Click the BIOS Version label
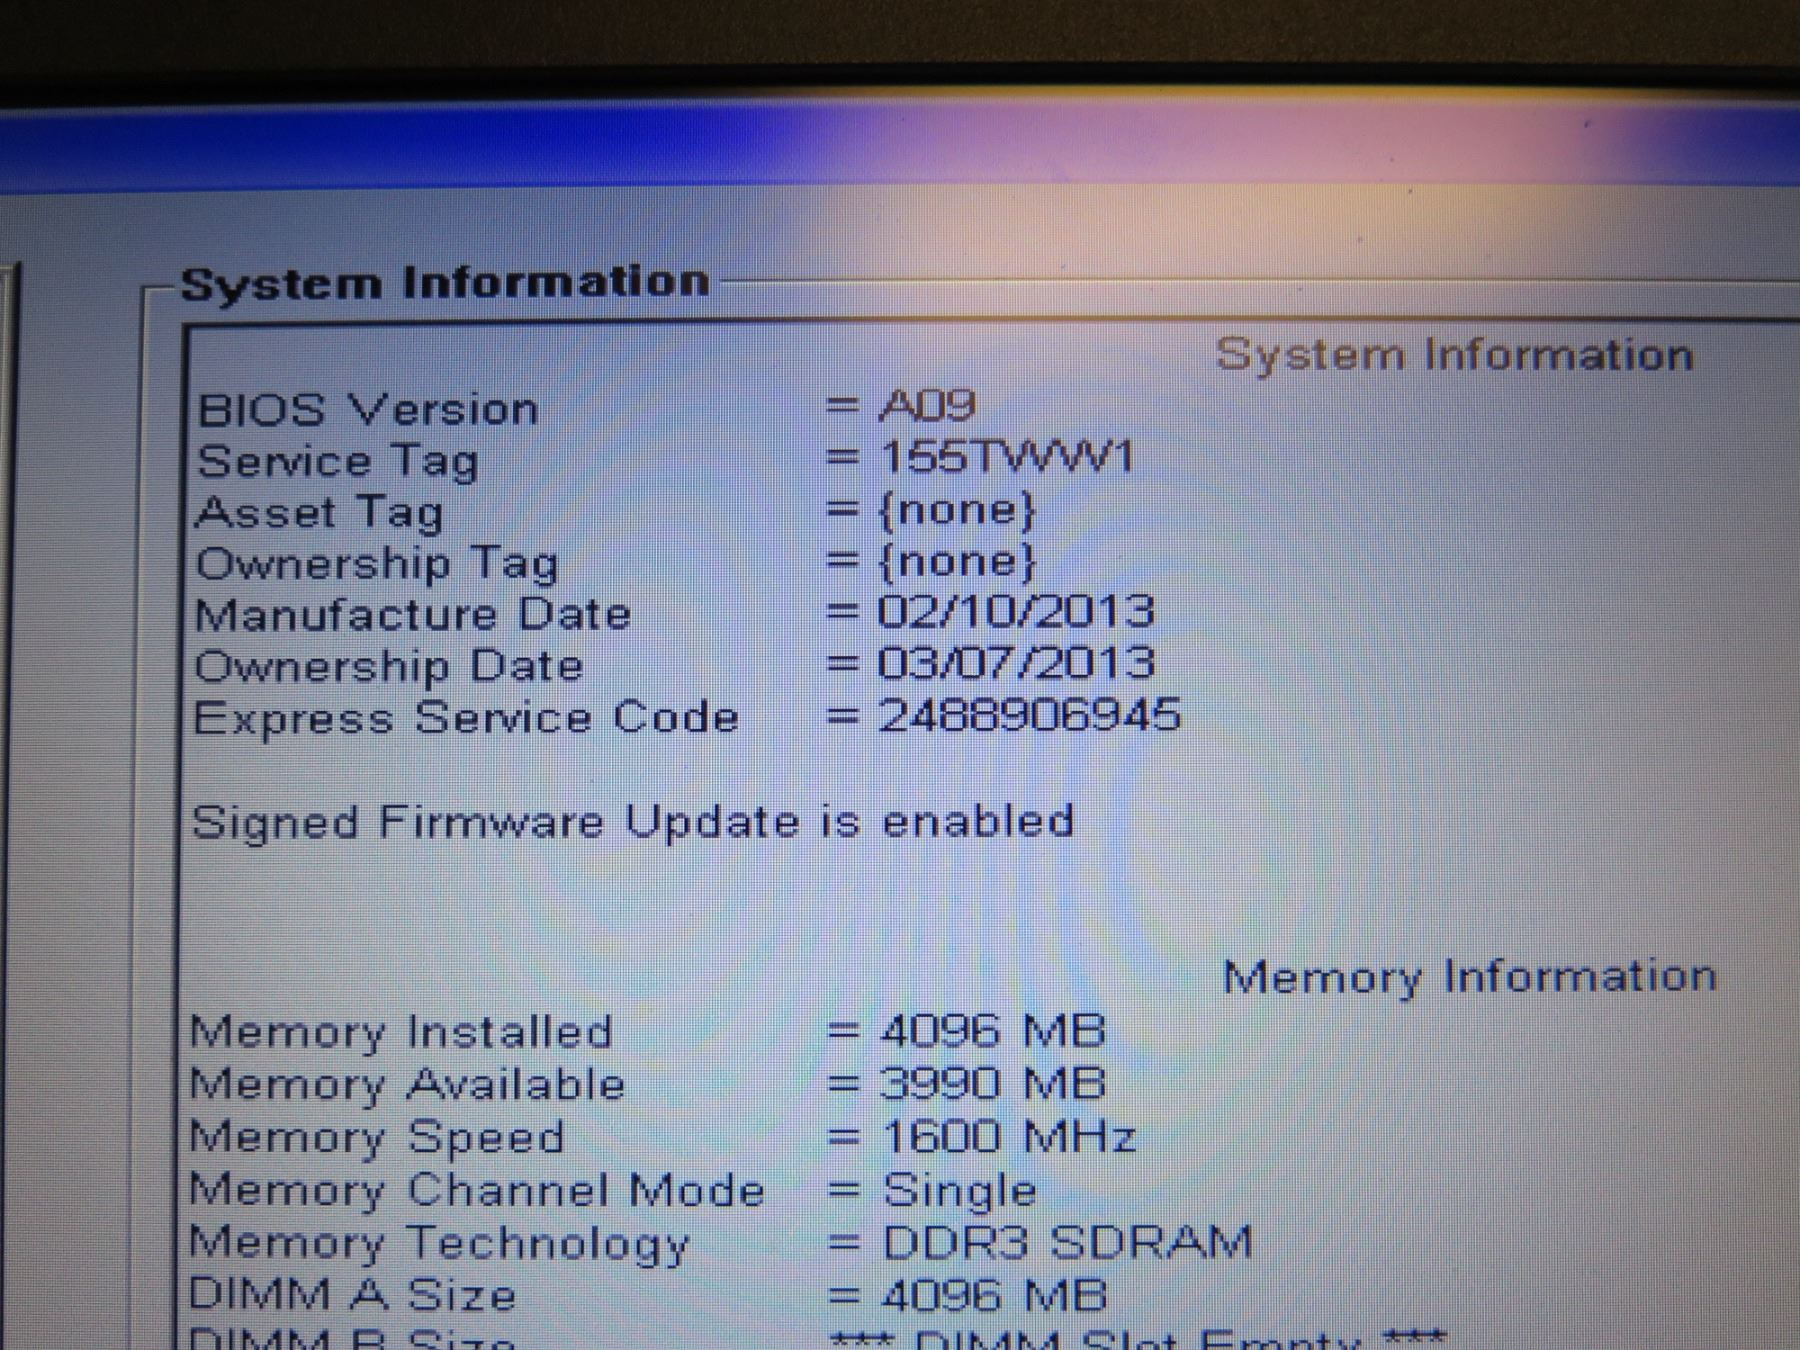 coord(367,410)
